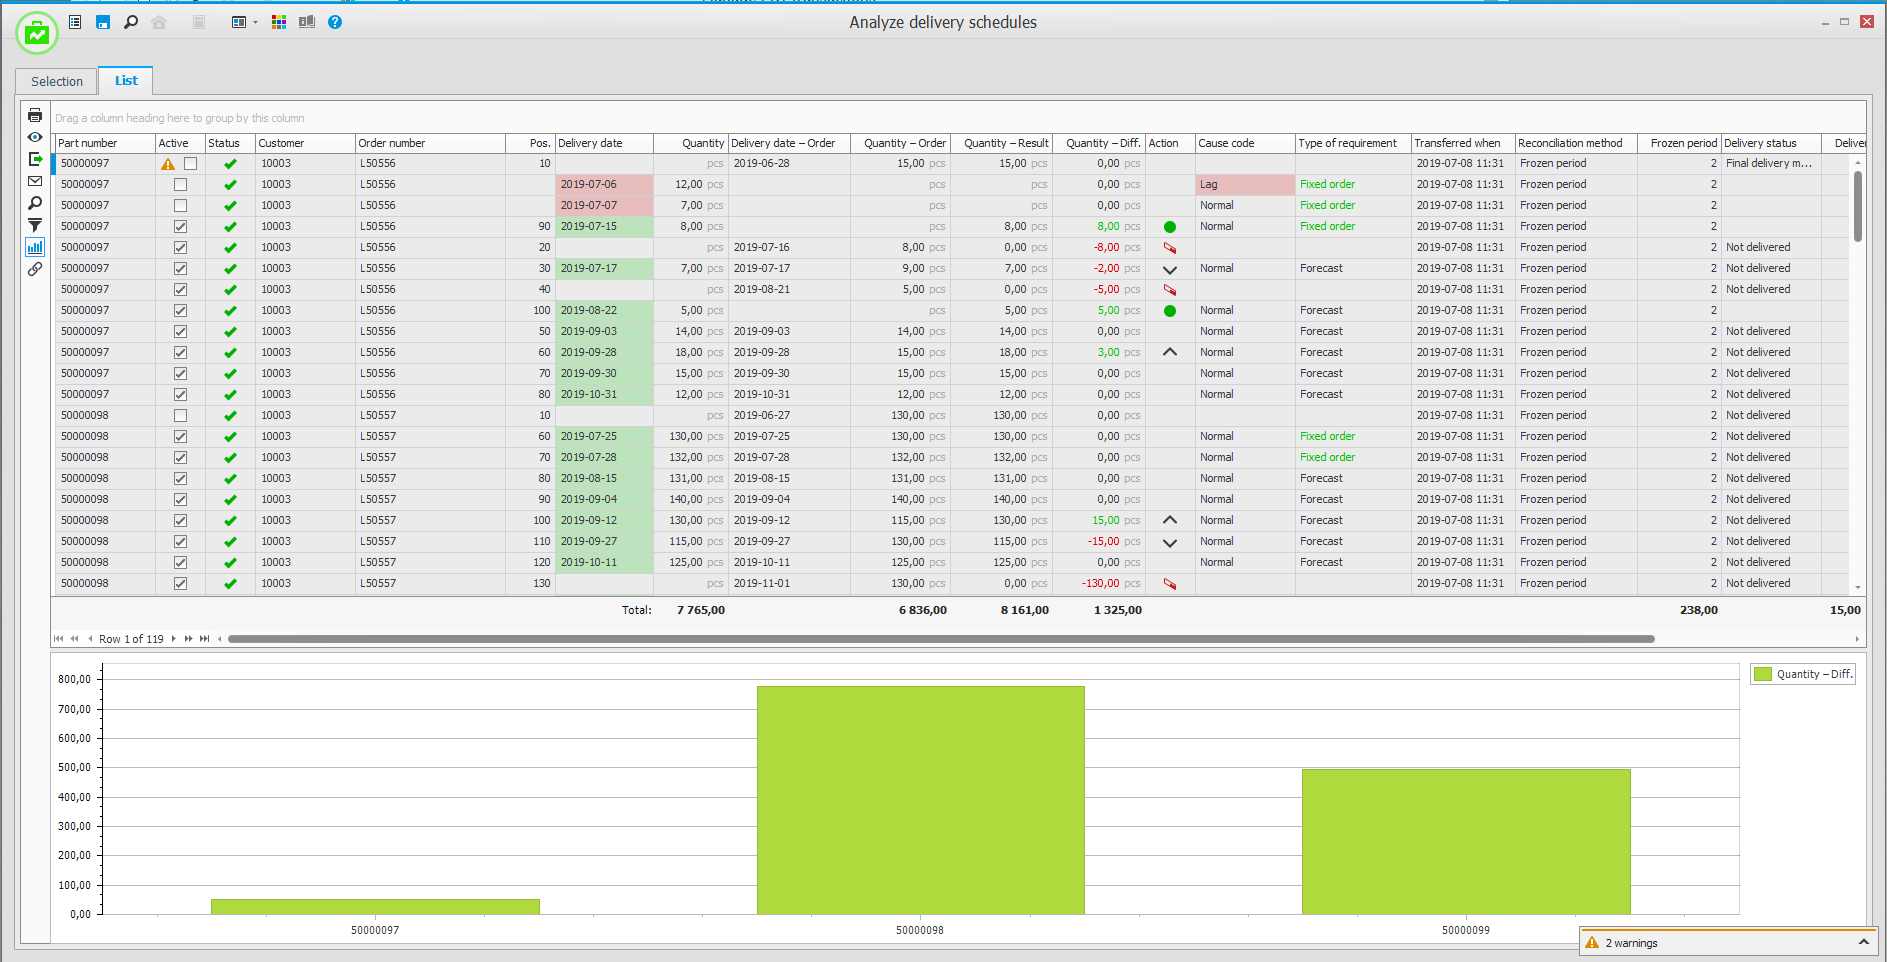The width and height of the screenshot is (1887, 962).
Task: Switch to the Selection tab
Action: coord(57,82)
